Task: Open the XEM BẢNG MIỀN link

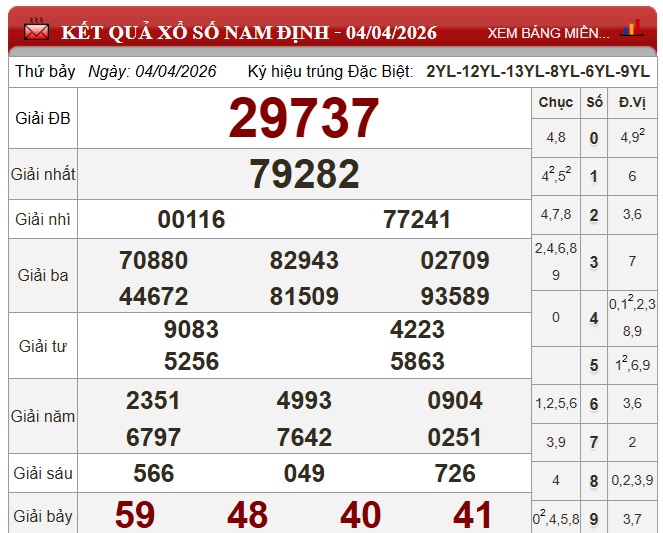Action: pos(548,33)
